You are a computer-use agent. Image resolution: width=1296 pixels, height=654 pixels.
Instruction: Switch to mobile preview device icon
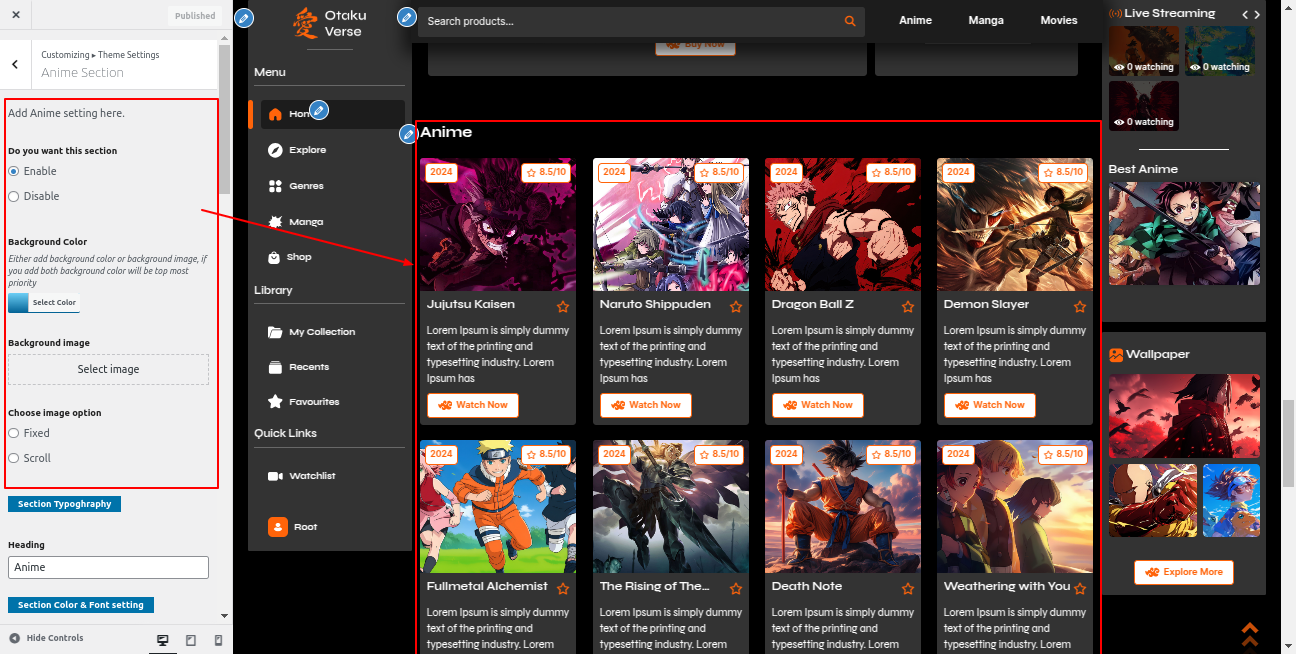[219, 640]
